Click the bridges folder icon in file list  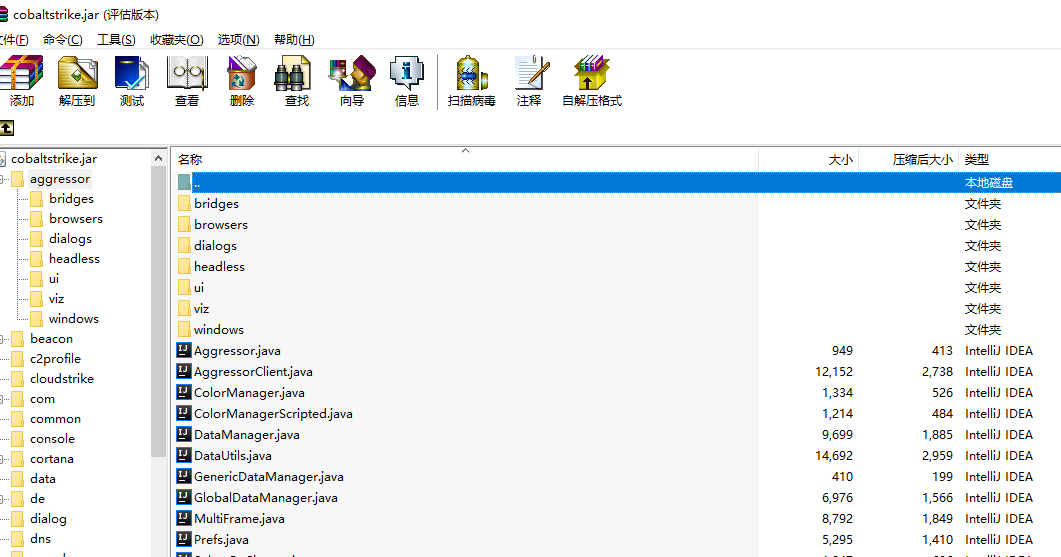pyautogui.click(x=184, y=203)
